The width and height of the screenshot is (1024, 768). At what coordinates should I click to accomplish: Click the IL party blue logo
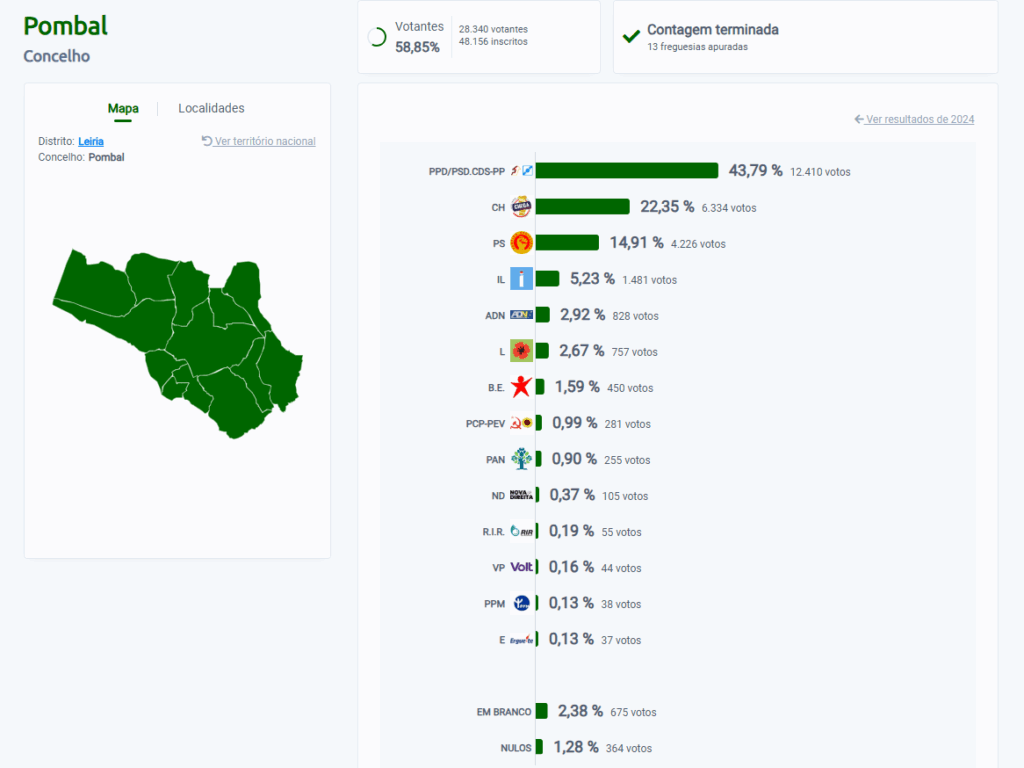(521, 279)
